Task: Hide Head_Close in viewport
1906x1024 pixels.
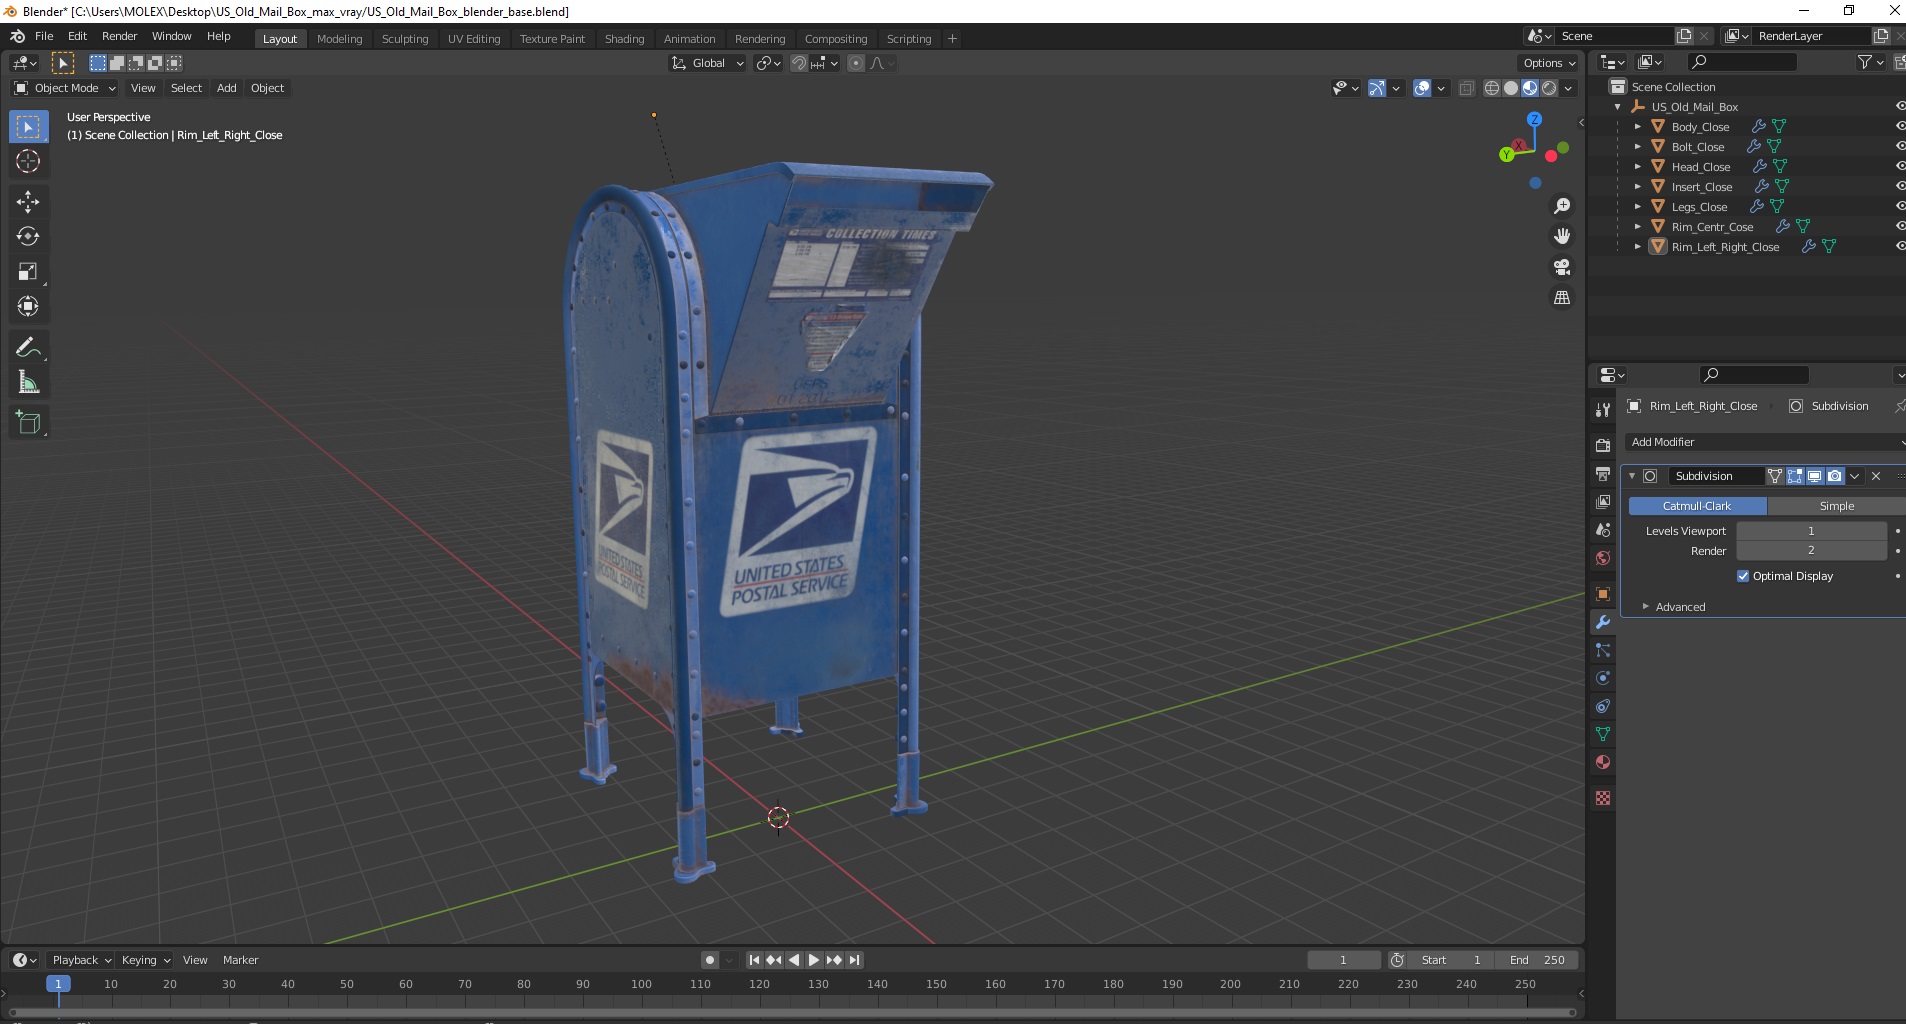Action: pos(1900,166)
